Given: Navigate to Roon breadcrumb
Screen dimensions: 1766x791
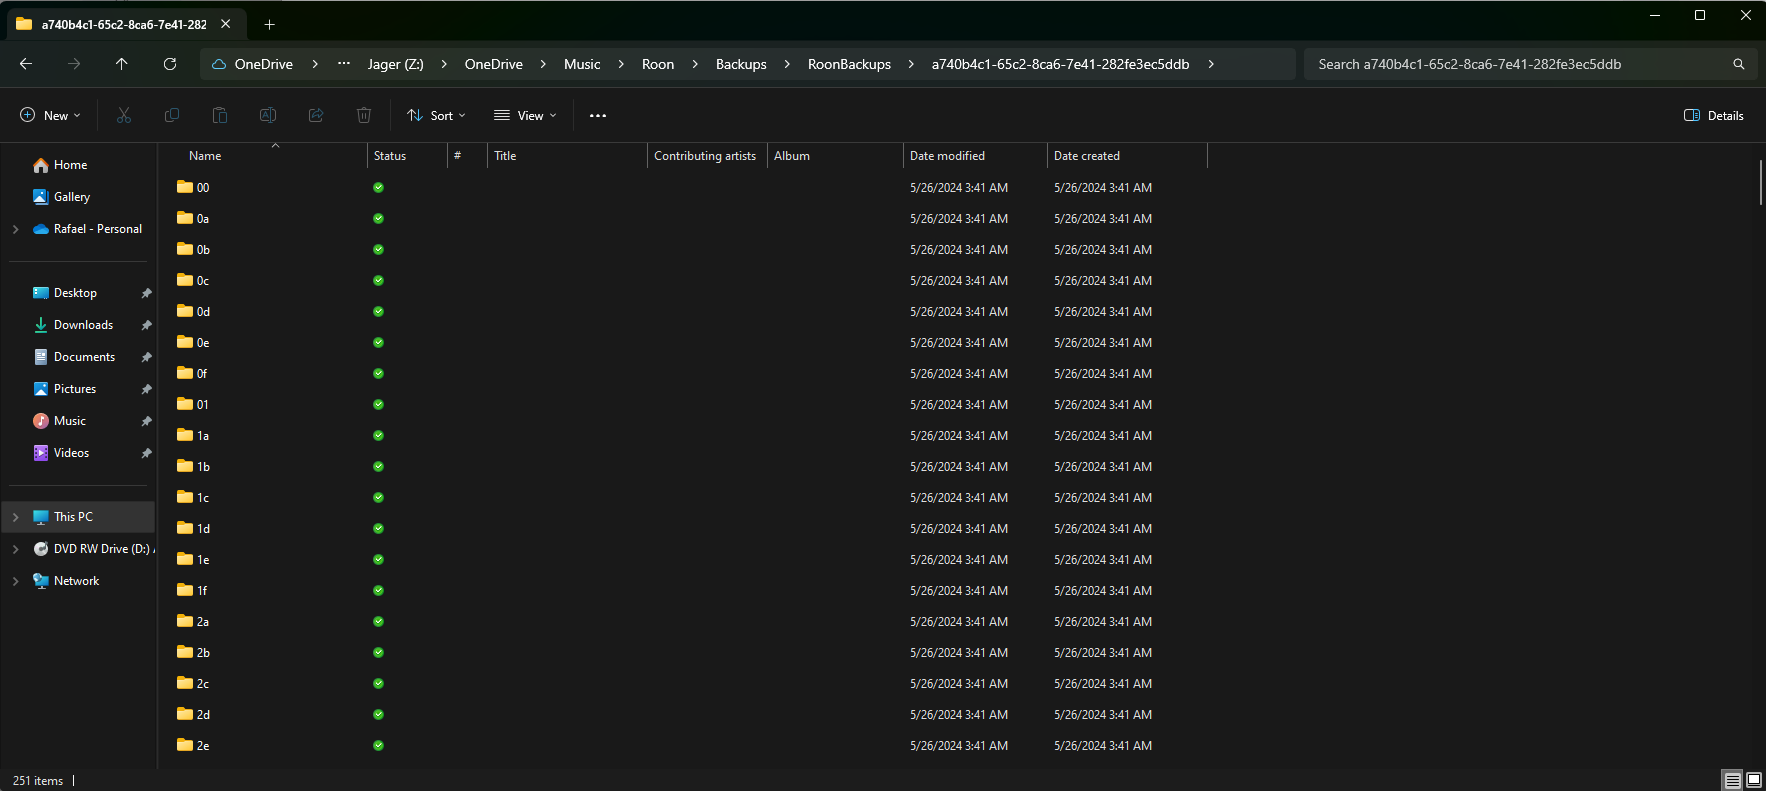Looking at the screenshot, I should [658, 64].
